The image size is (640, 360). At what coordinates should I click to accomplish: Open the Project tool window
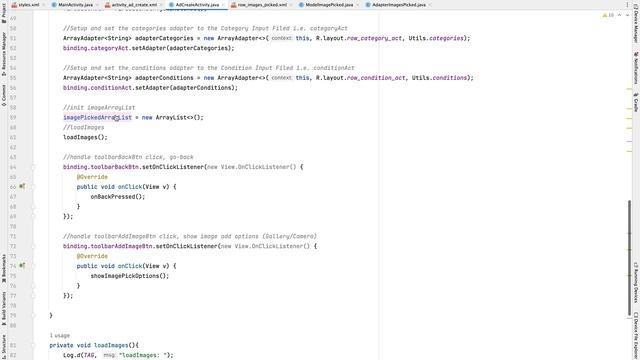tap(4, 13)
